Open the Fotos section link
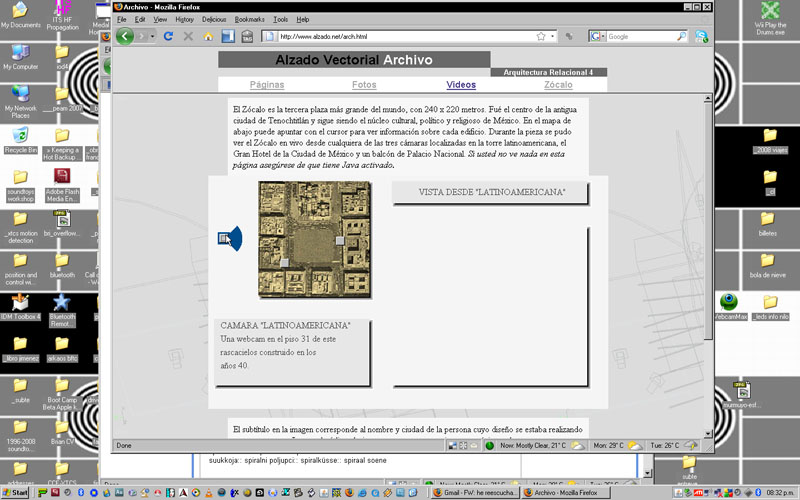 click(364, 85)
